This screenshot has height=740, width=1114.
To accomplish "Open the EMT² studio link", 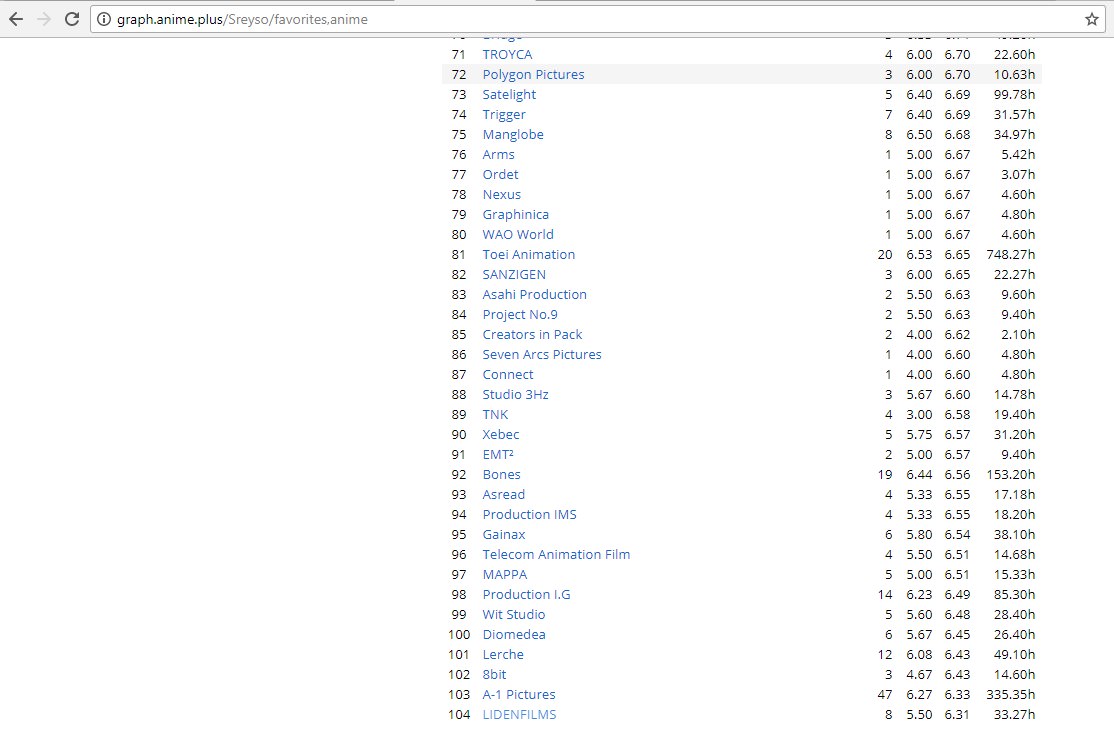I will click(x=498, y=454).
